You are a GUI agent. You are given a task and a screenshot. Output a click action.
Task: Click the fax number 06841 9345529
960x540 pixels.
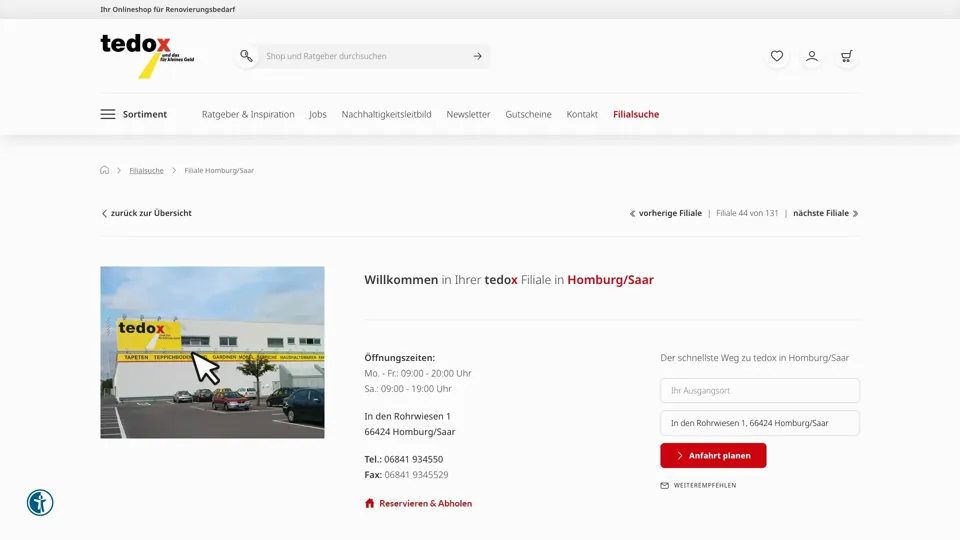point(416,474)
